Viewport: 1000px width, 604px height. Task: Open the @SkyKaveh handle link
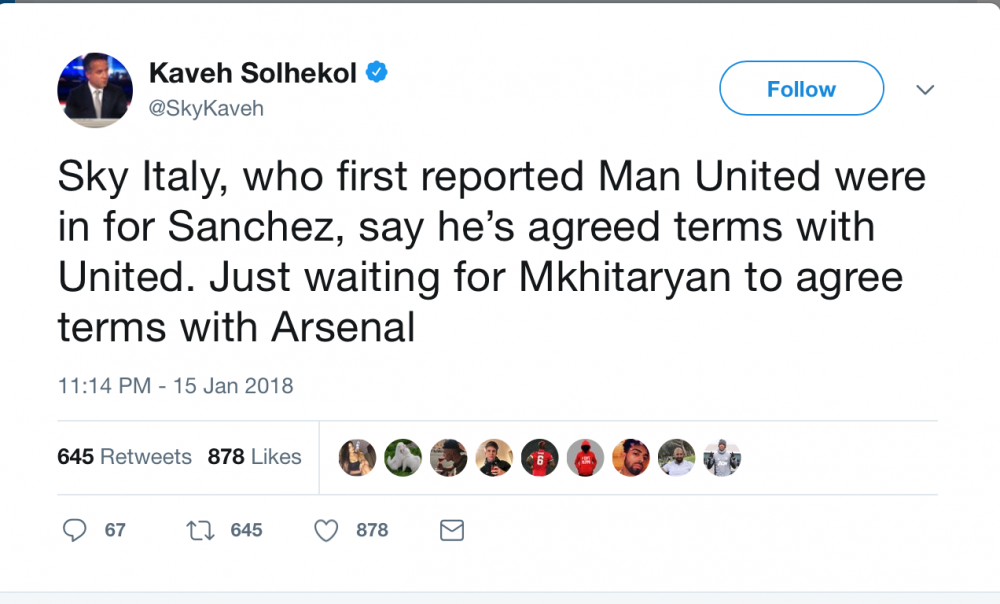pyautogui.click(x=206, y=108)
